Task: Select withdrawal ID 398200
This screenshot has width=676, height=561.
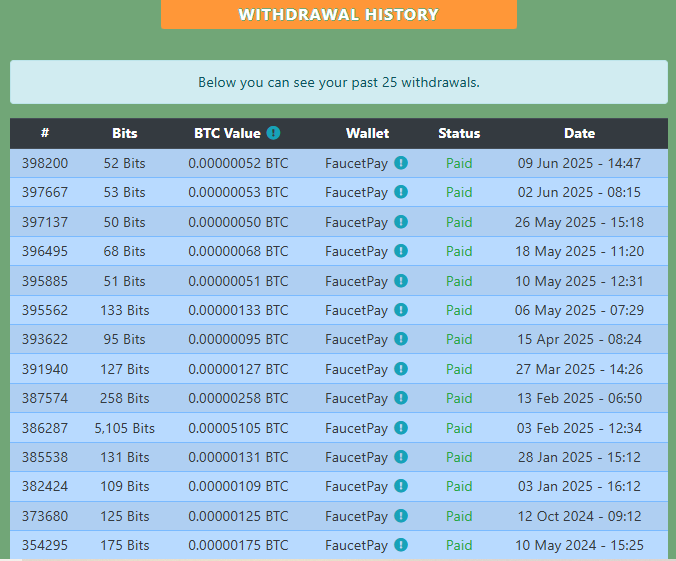Action: click(x=45, y=163)
